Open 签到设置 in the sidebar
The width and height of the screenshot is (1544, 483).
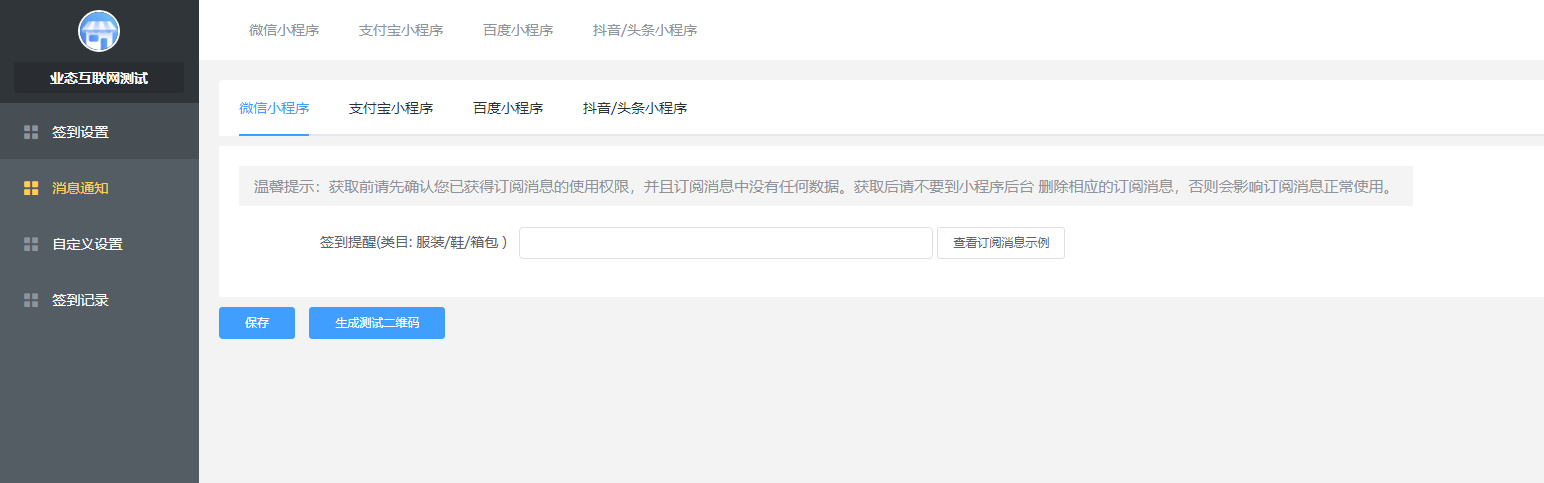pos(99,132)
